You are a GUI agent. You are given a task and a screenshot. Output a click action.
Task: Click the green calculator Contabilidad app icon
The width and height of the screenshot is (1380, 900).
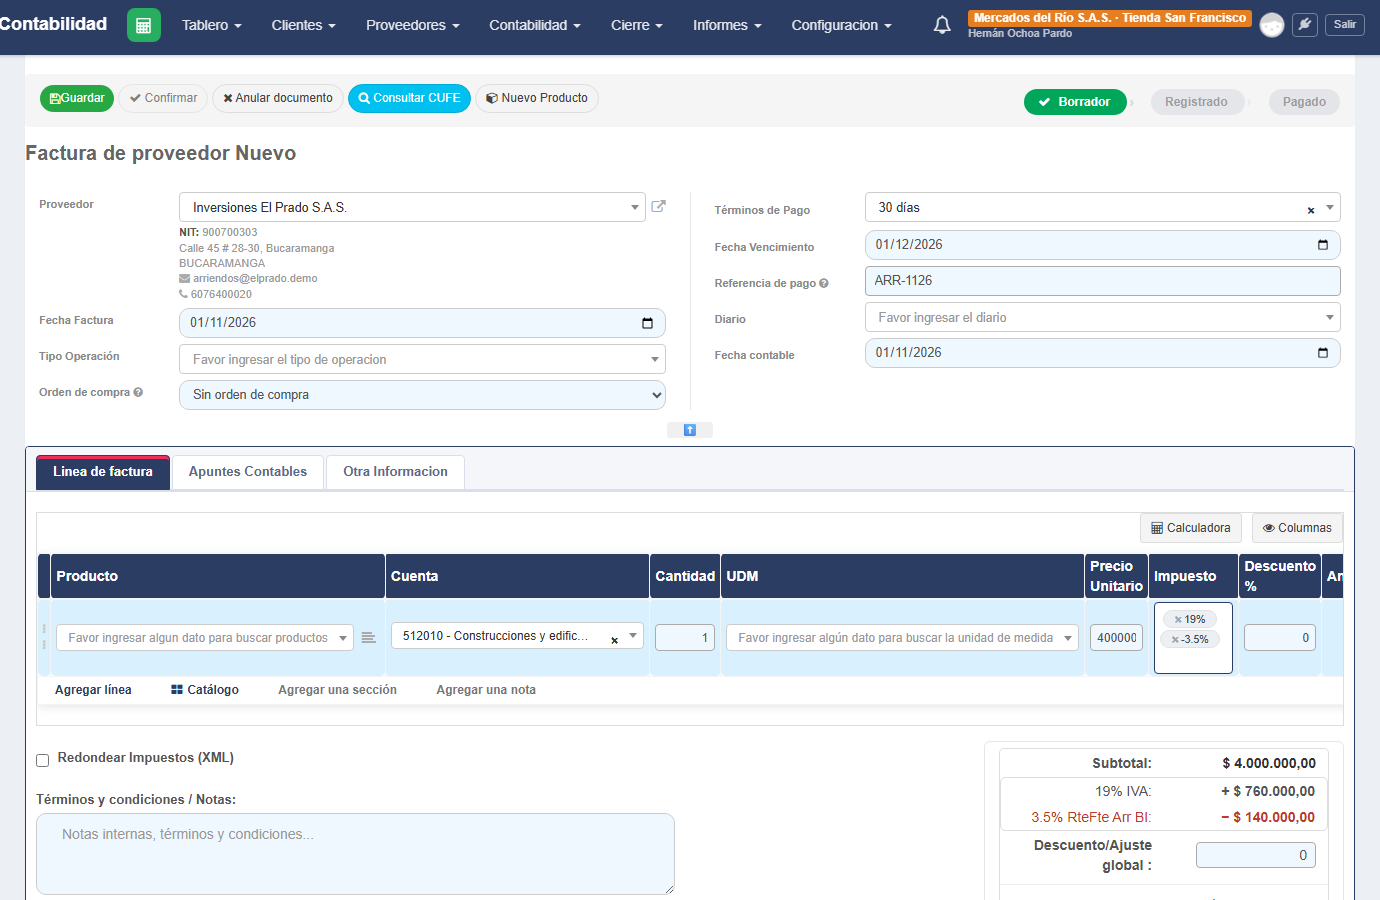click(x=144, y=25)
